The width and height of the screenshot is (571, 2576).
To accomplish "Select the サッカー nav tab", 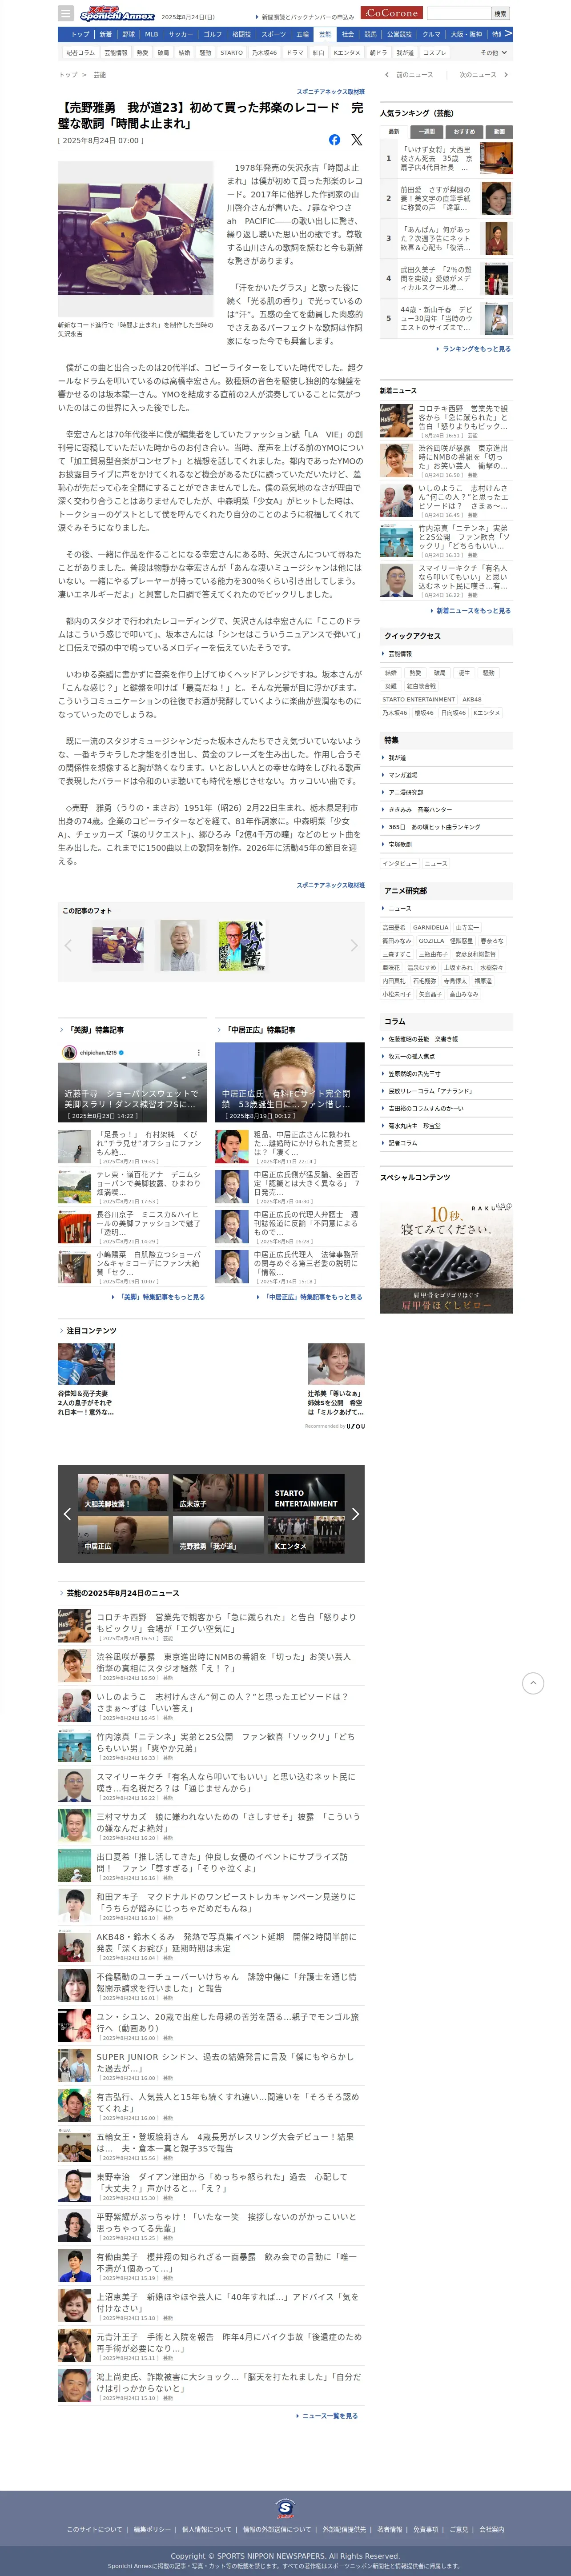I will pyautogui.click(x=181, y=34).
